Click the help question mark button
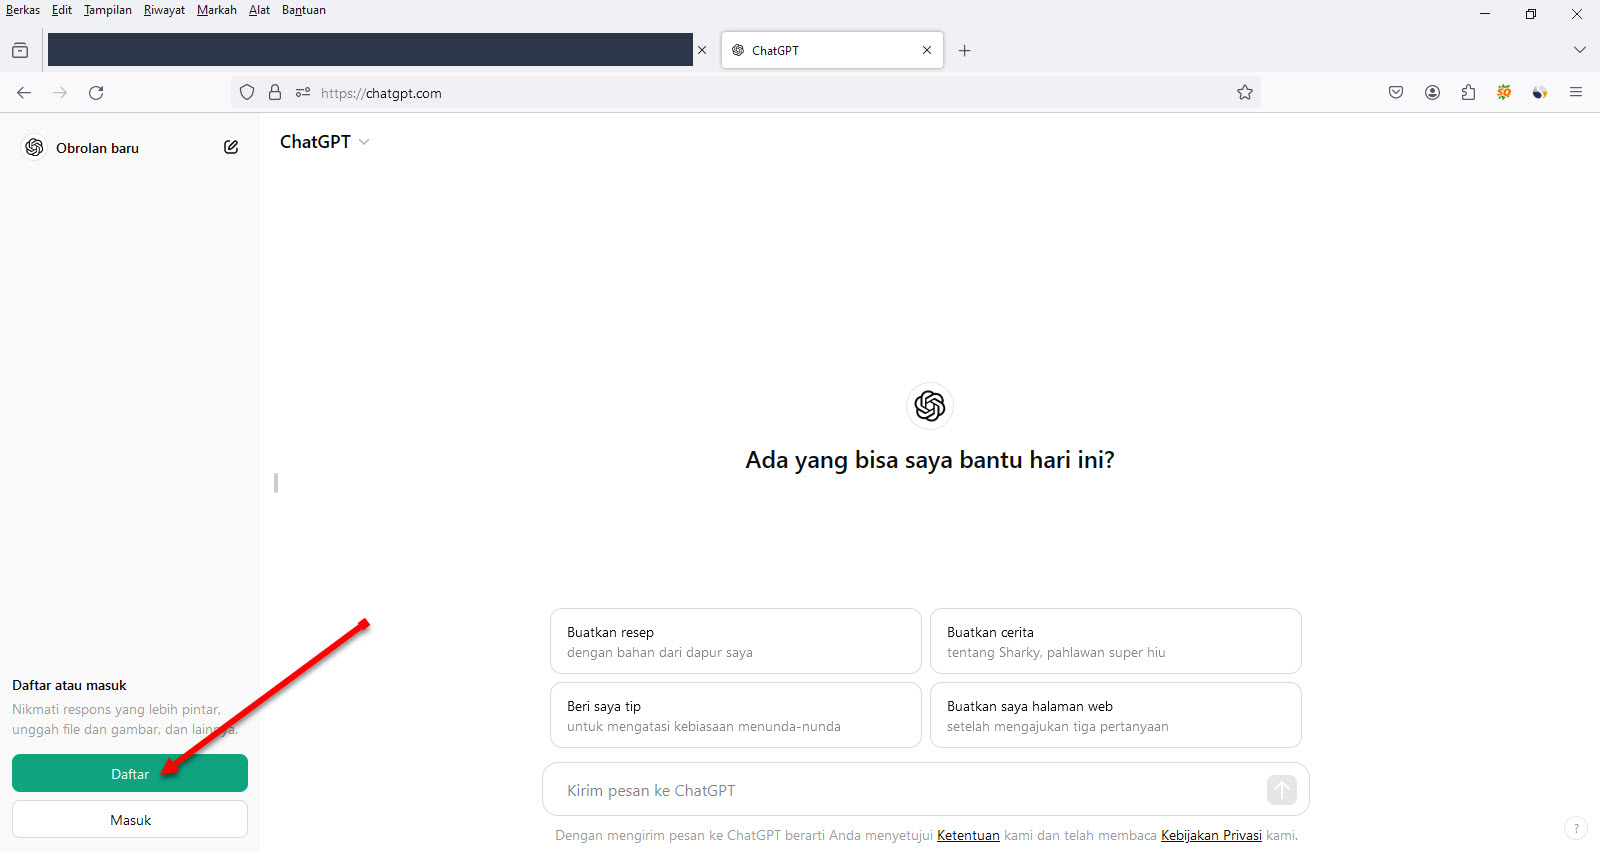1600x852 pixels. pos(1575,828)
